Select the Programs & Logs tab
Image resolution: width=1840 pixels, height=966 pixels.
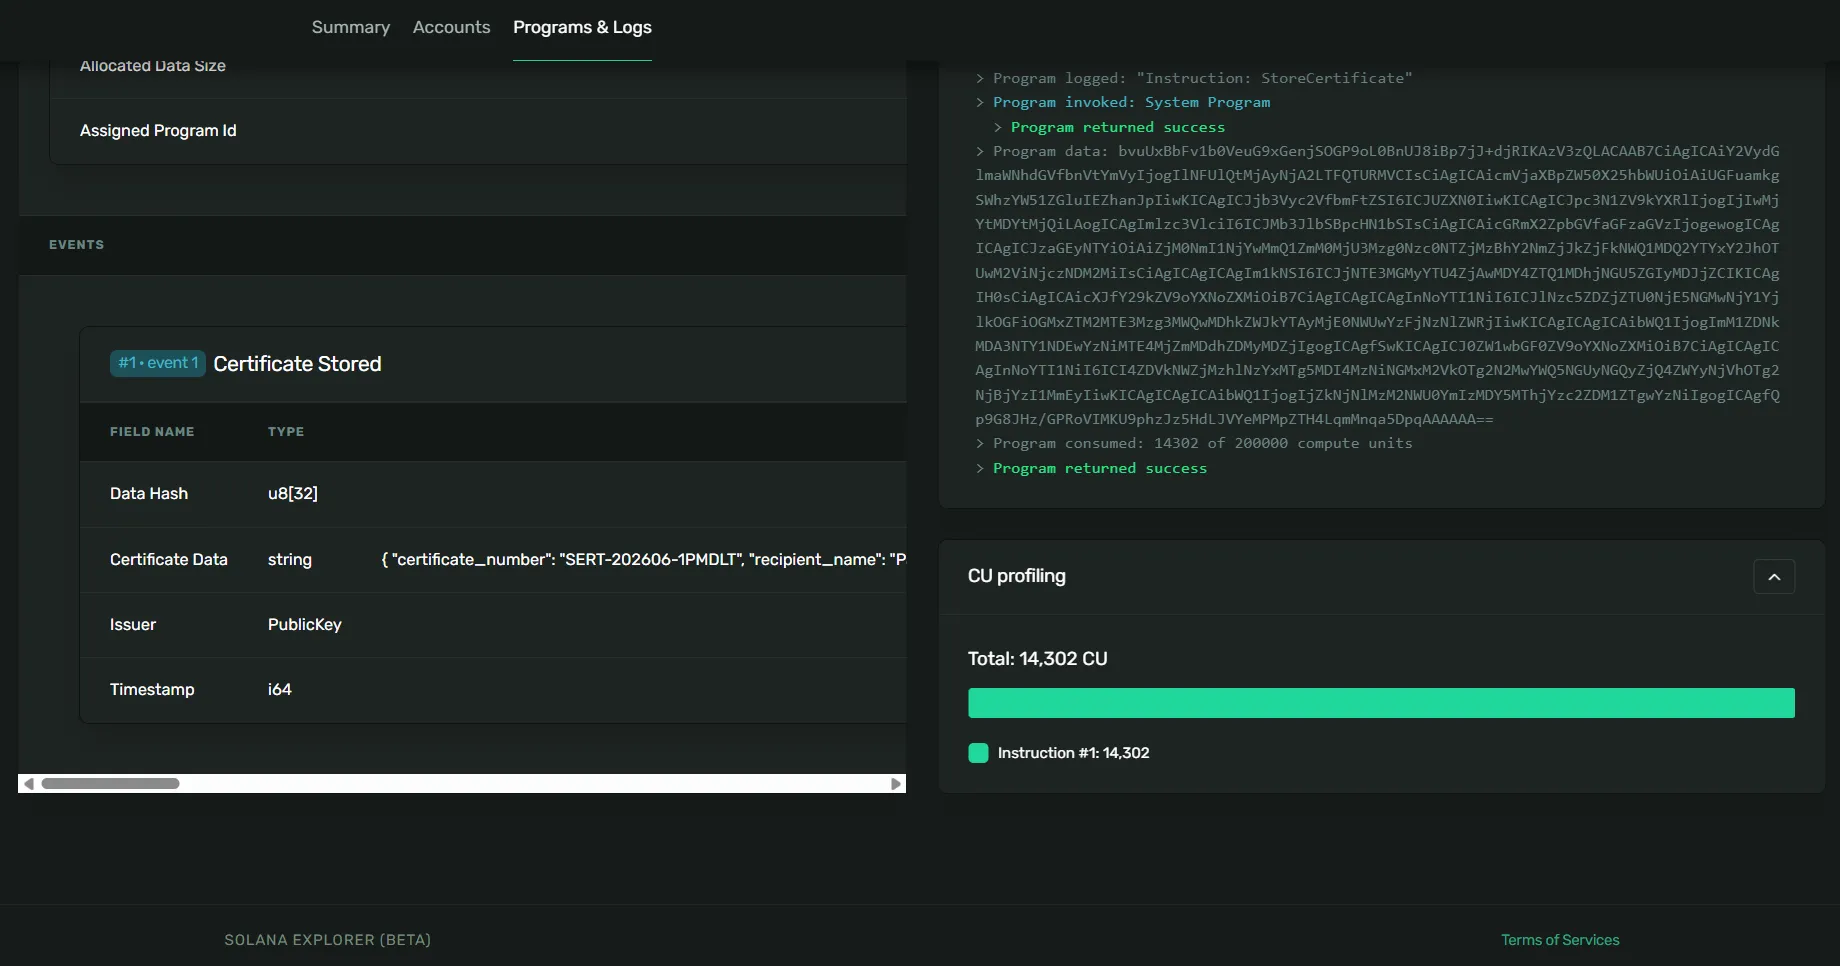(582, 27)
